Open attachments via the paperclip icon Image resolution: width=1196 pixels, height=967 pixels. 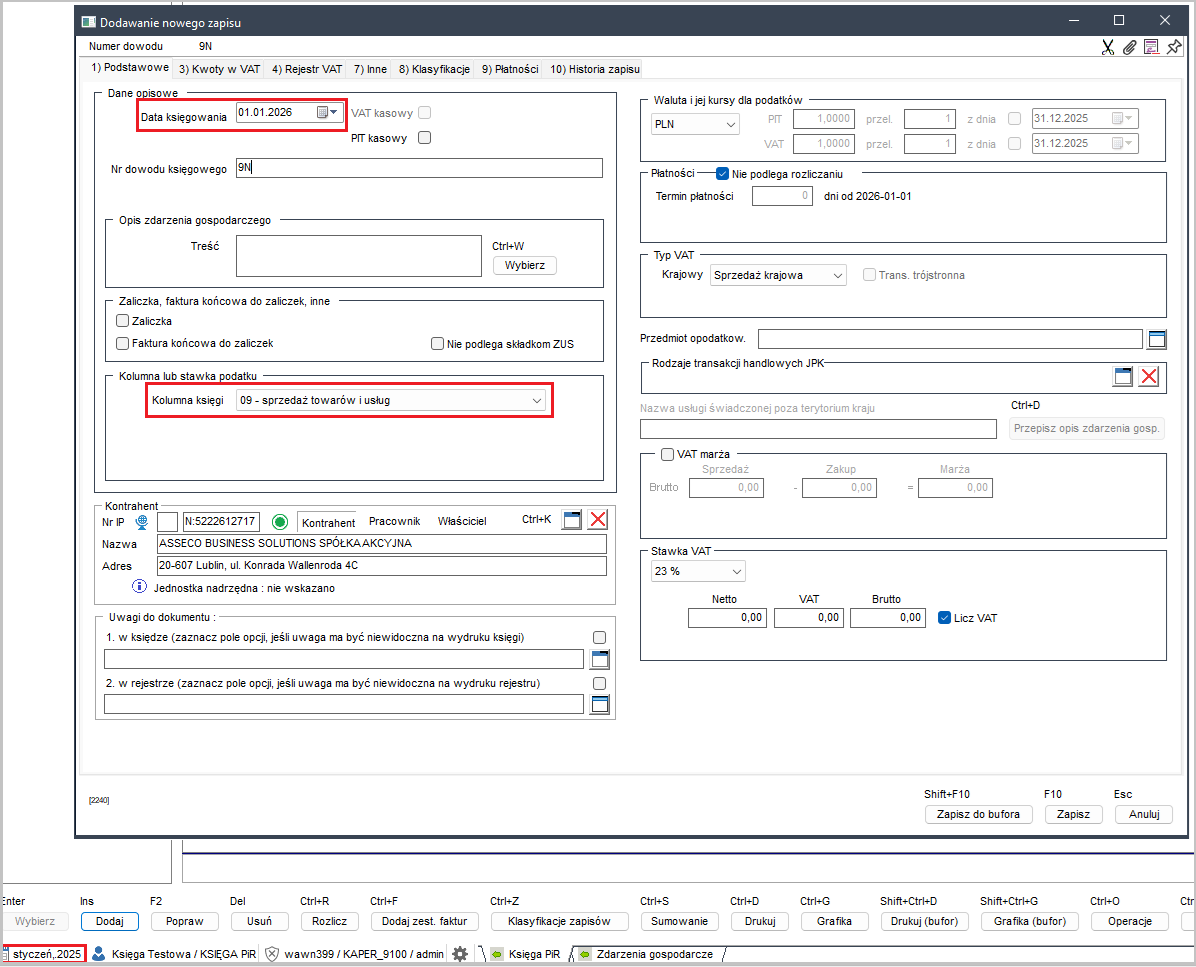point(1129,47)
